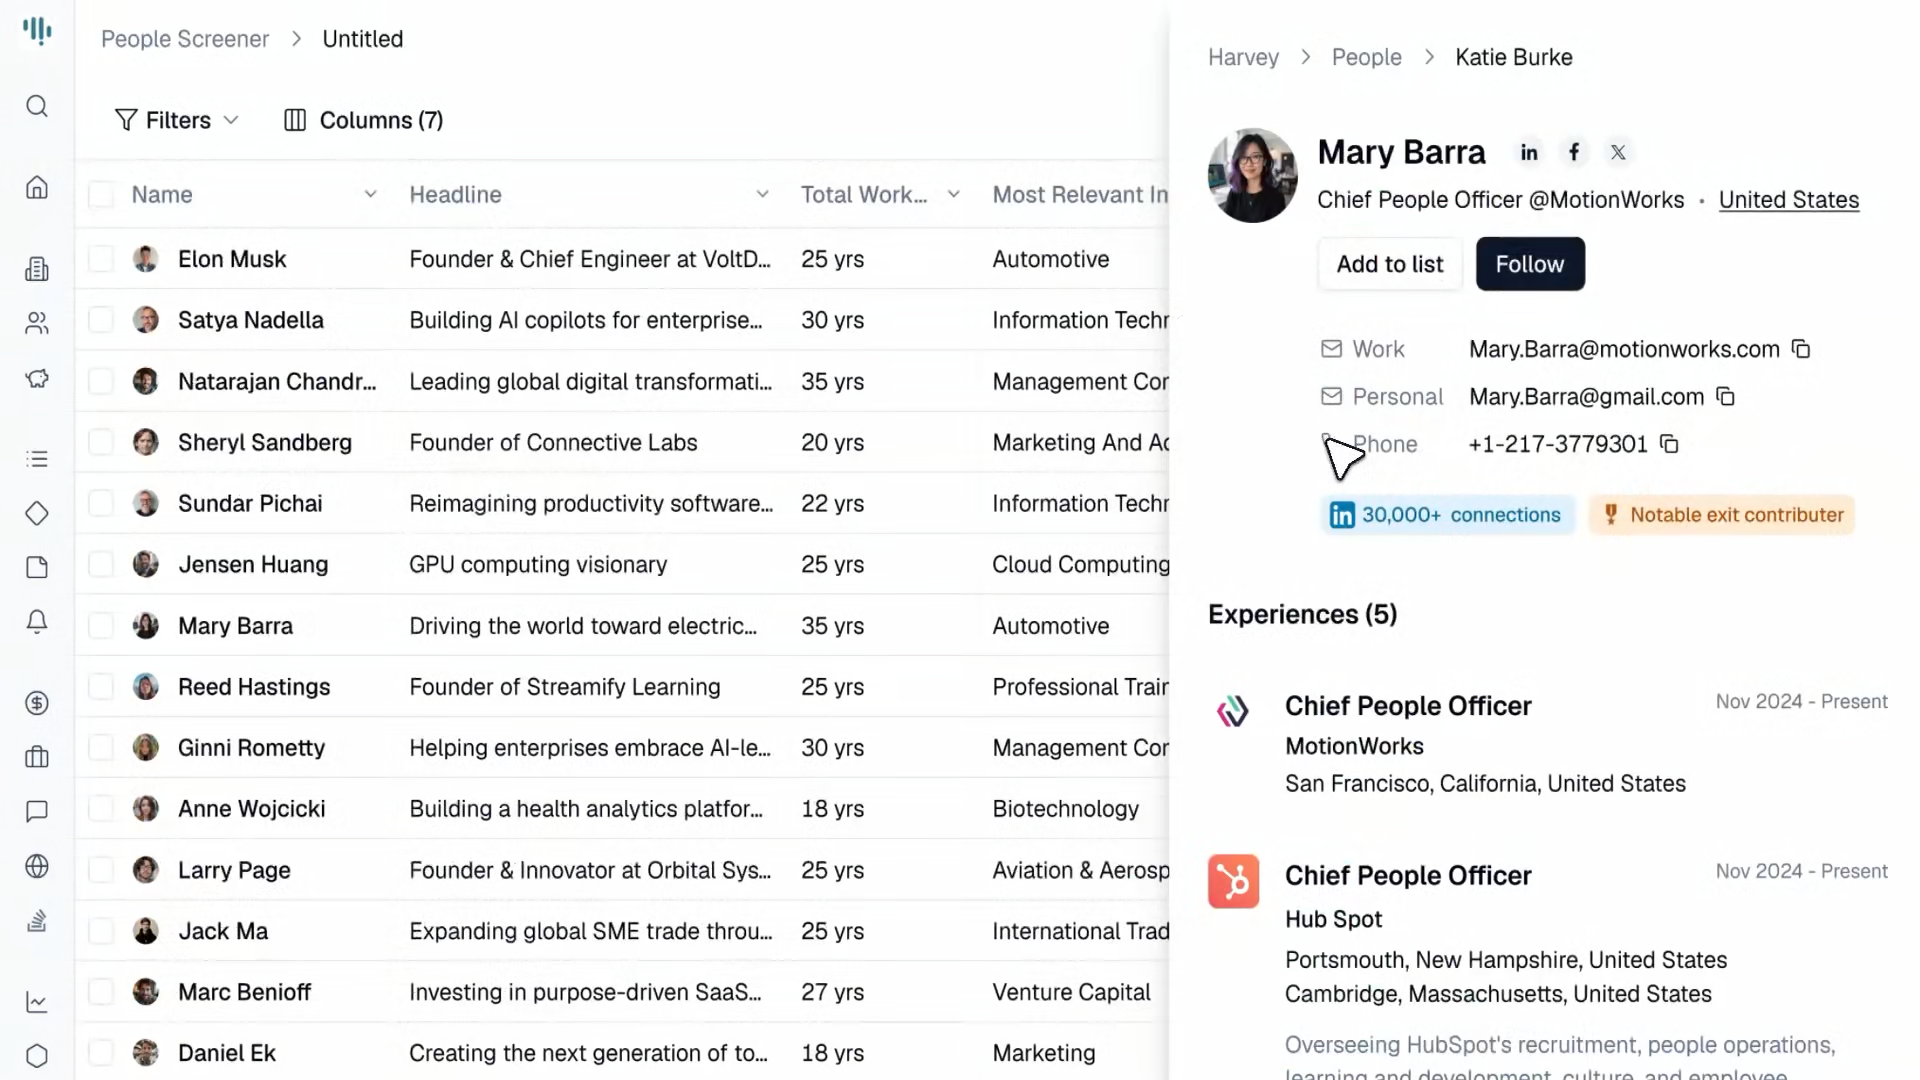The image size is (1920, 1080).
Task: Copy the personal Gmail address
Action: [1725, 396]
